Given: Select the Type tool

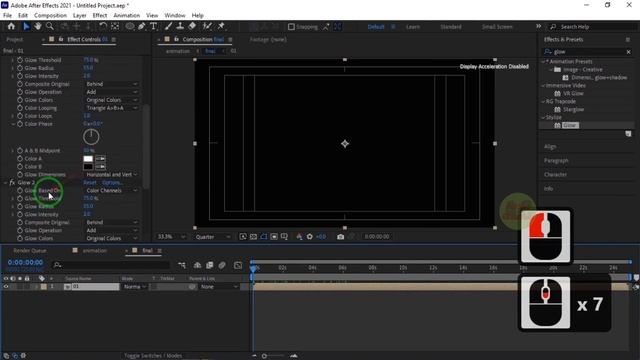Looking at the screenshot, I should [153, 27].
